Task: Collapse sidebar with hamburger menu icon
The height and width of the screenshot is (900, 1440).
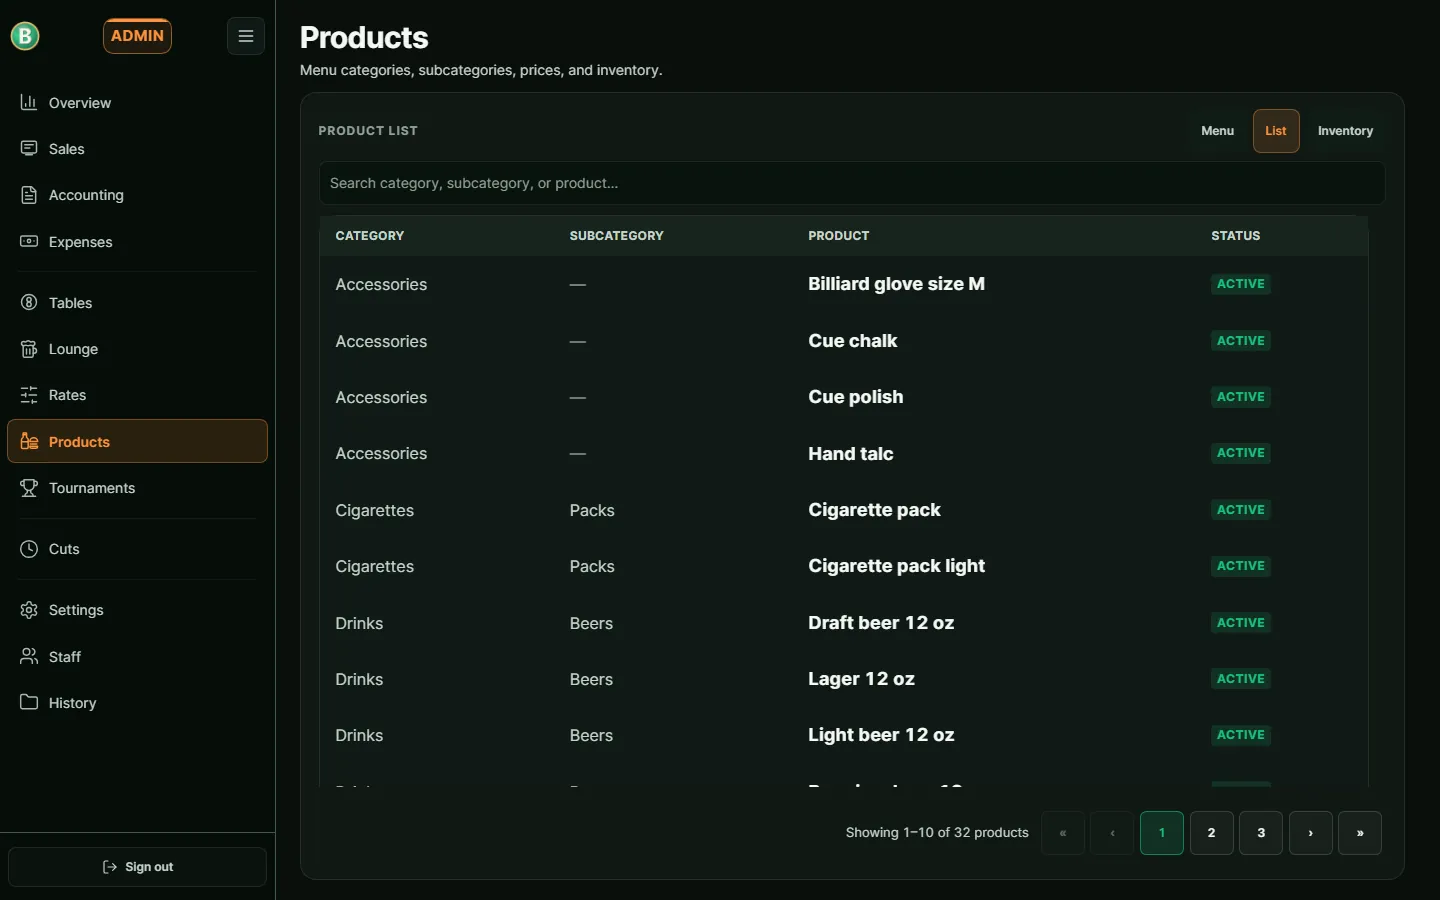Action: point(245,36)
